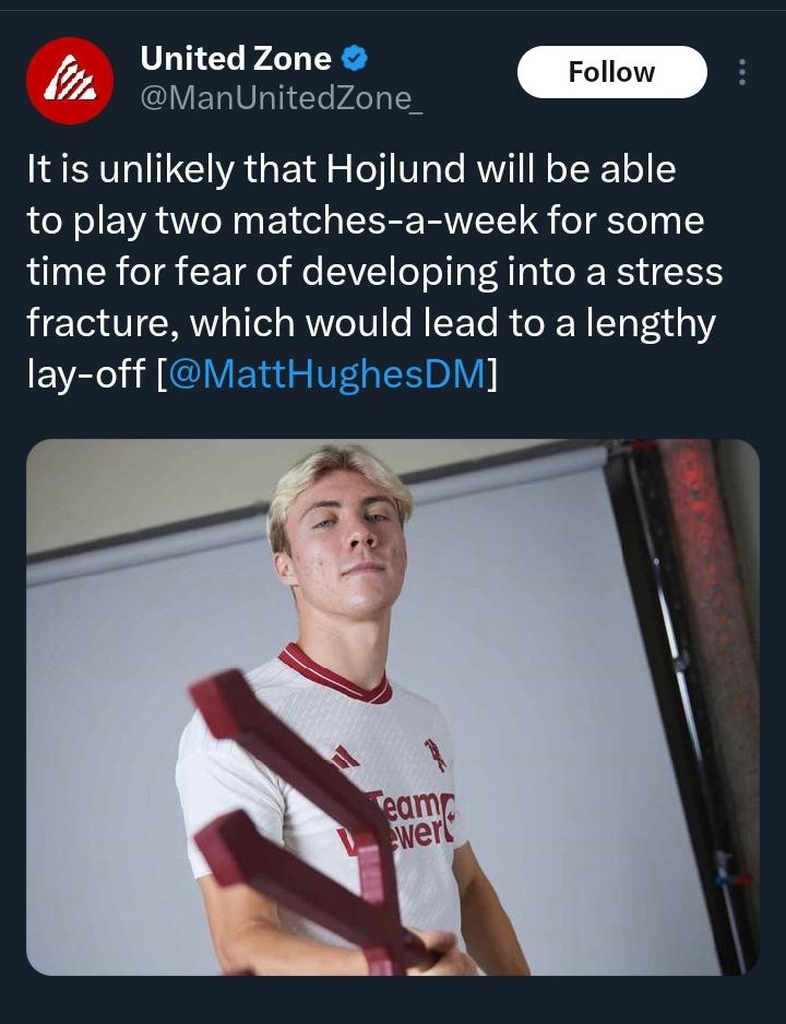Open the United Zone profile avatar
Image resolution: width=786 pixels, height=1024 pixels.
(x=70, y=80)
